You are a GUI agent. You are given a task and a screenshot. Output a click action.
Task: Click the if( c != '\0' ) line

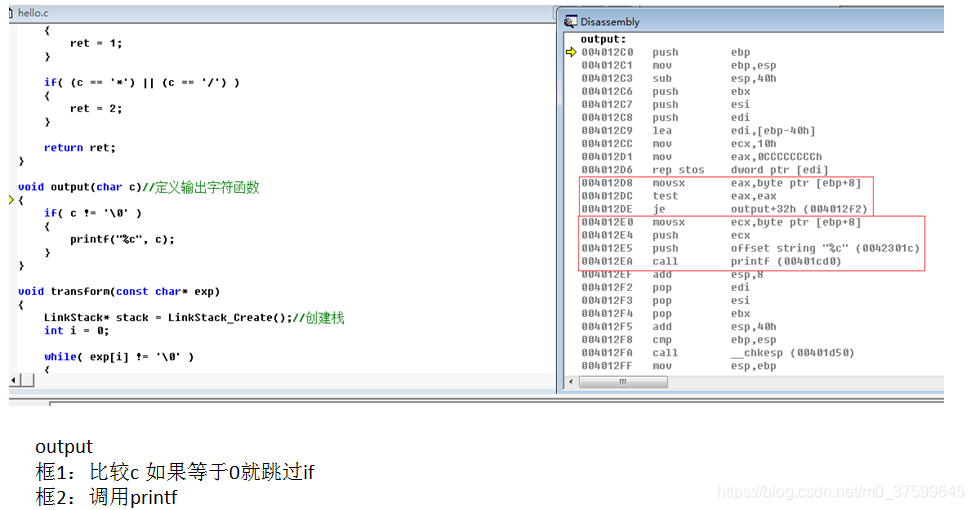[93, 212]
